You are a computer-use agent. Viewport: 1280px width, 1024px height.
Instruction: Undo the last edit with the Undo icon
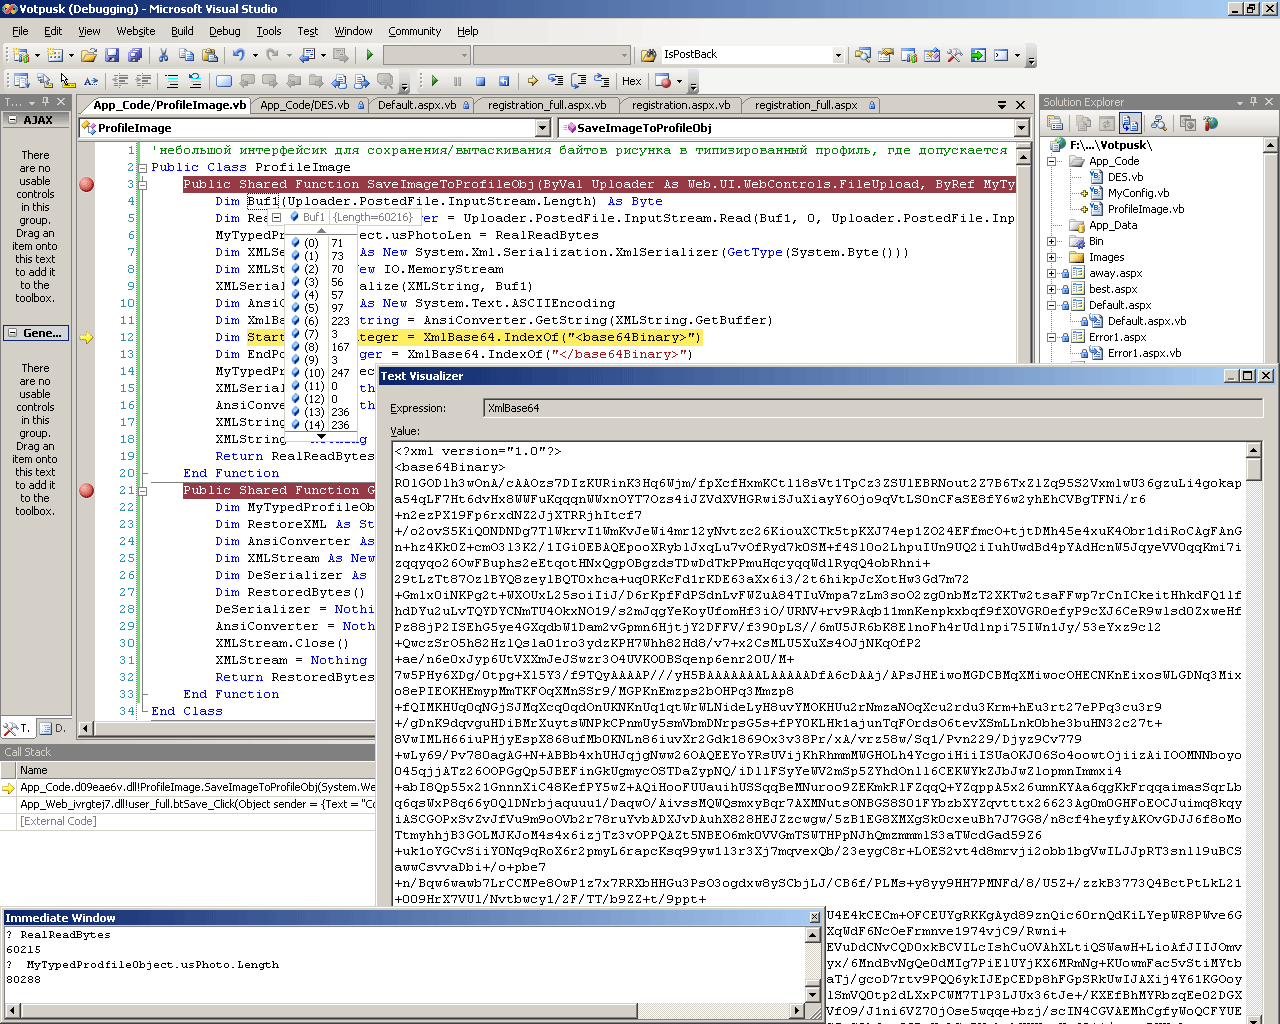click(x=239, y=55)
